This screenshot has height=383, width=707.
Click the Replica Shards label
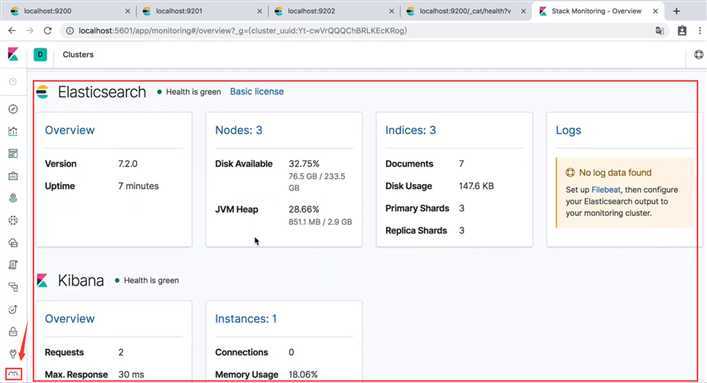[416, 231]
